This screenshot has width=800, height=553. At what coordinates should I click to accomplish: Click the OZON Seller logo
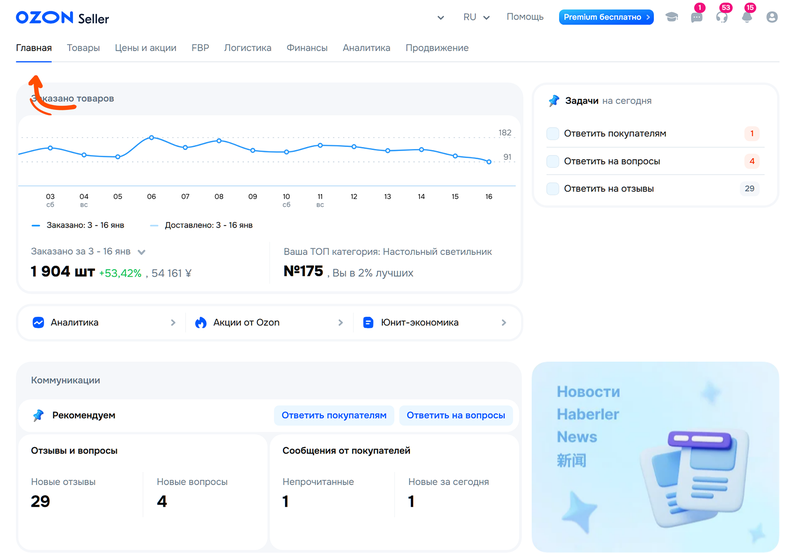pos(63,18)
